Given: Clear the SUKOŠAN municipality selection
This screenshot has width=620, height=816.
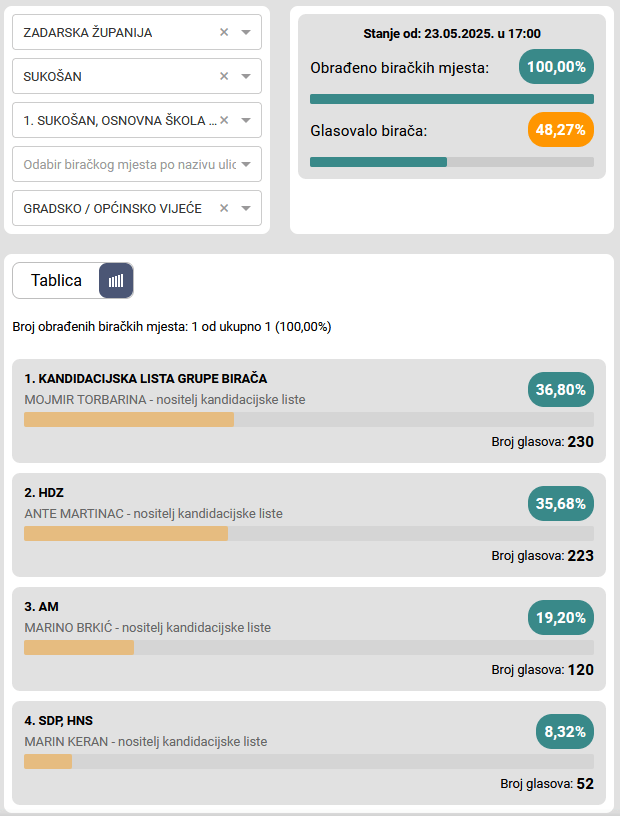Looking at the screenshot, I should (x=224, y=76).
